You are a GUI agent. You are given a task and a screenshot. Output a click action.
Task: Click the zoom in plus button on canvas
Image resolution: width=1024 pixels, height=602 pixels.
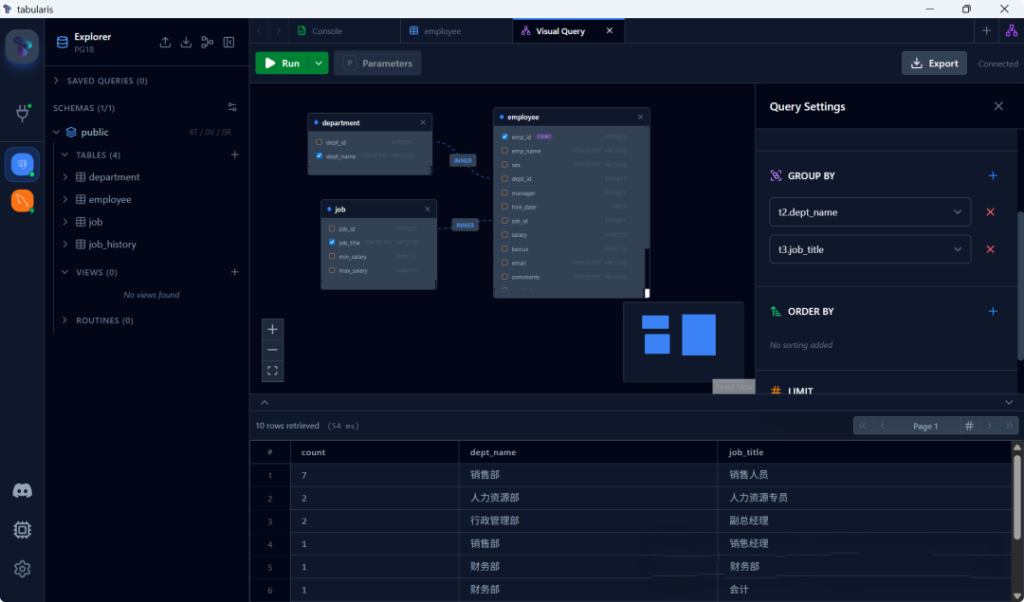tap(273, 329)
